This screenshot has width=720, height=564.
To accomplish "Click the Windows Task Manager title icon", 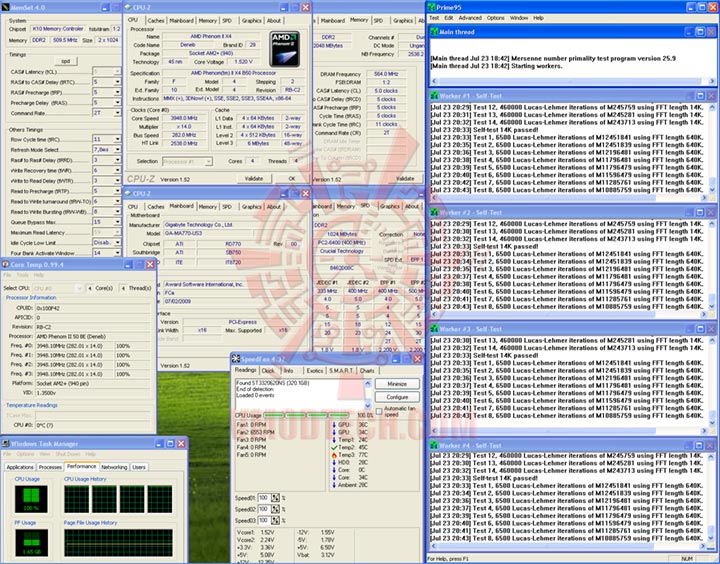I will pyautogui.click(x=6, y=444).
